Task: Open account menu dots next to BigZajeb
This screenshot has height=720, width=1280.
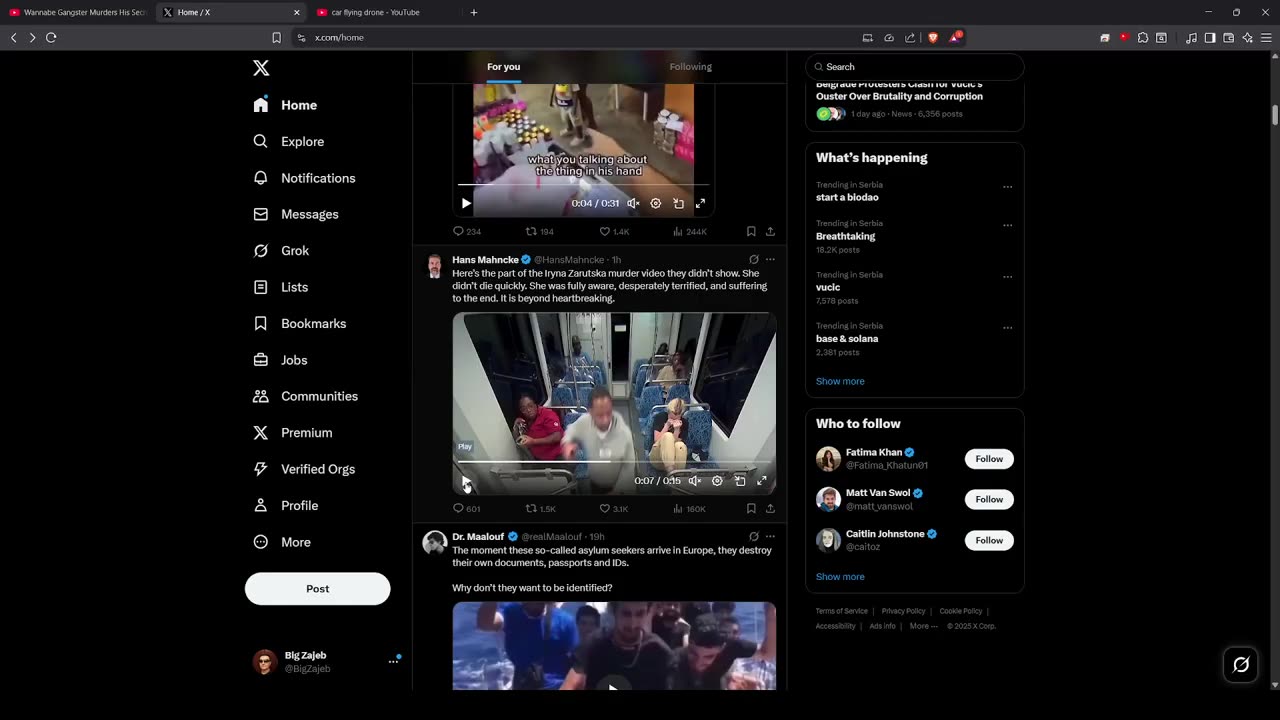Action: point(393,661)
